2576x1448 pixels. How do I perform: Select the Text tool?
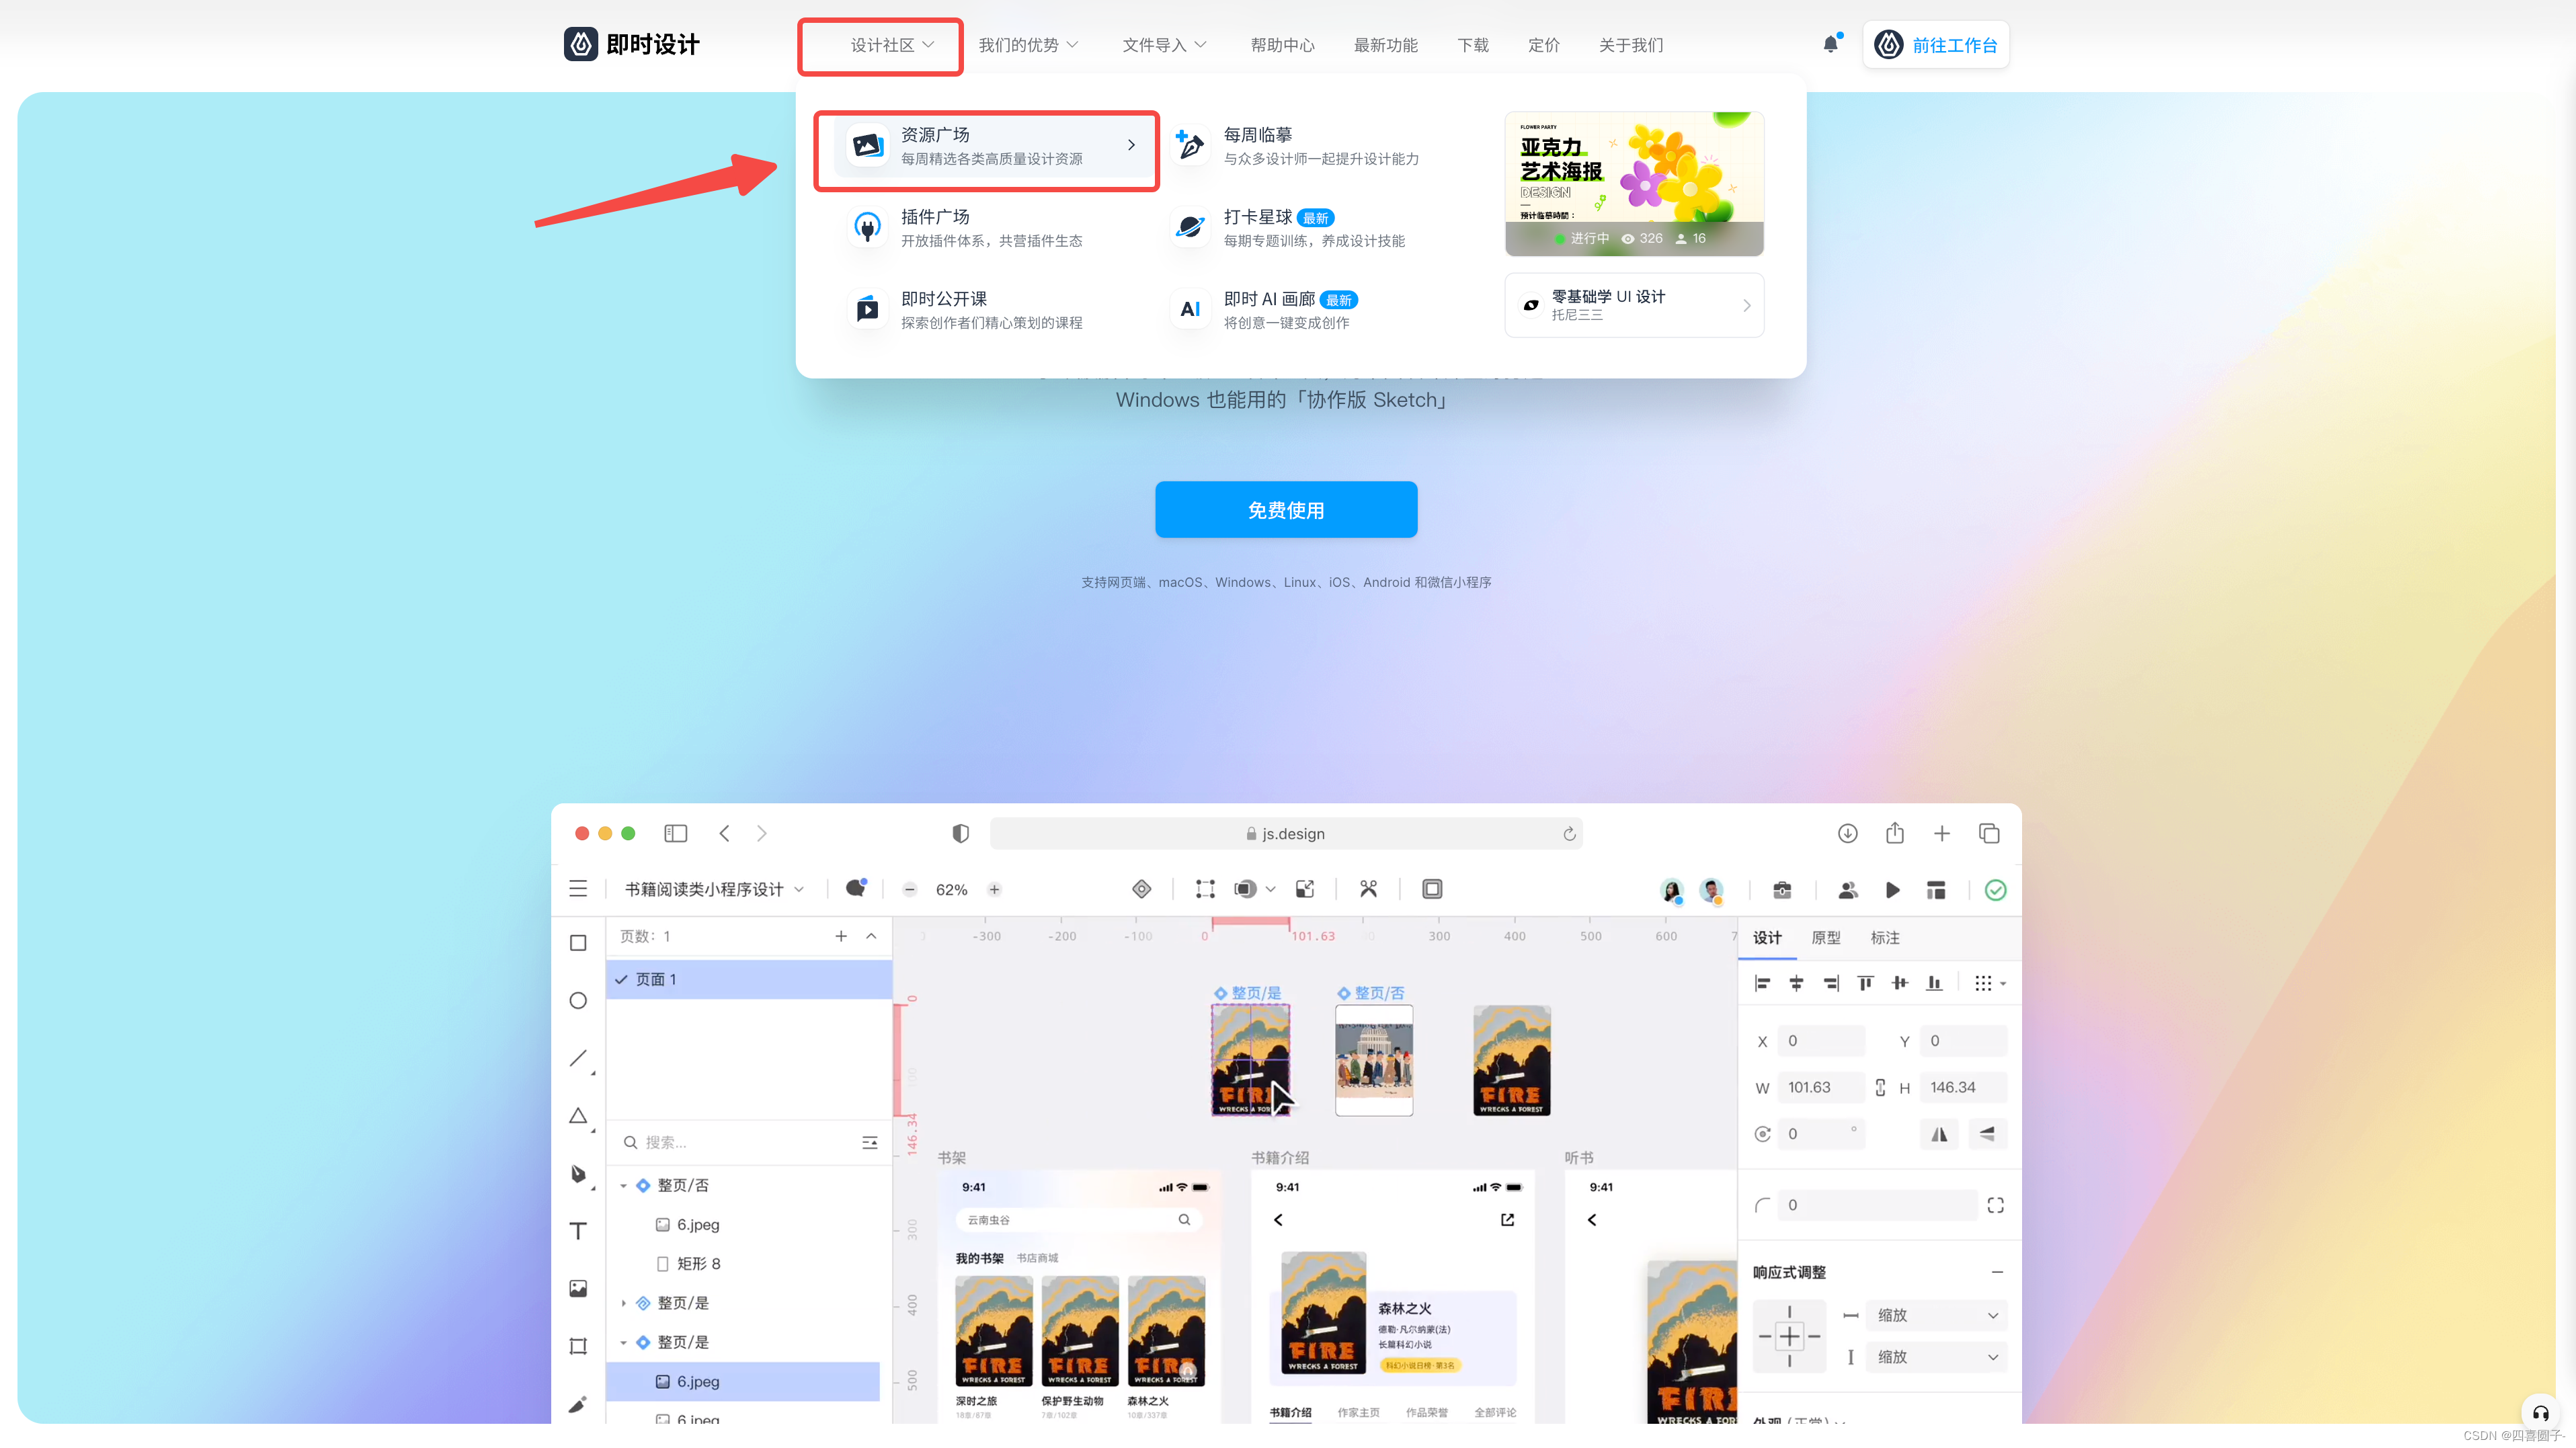pyautogui.click(x=578, y=1231)
